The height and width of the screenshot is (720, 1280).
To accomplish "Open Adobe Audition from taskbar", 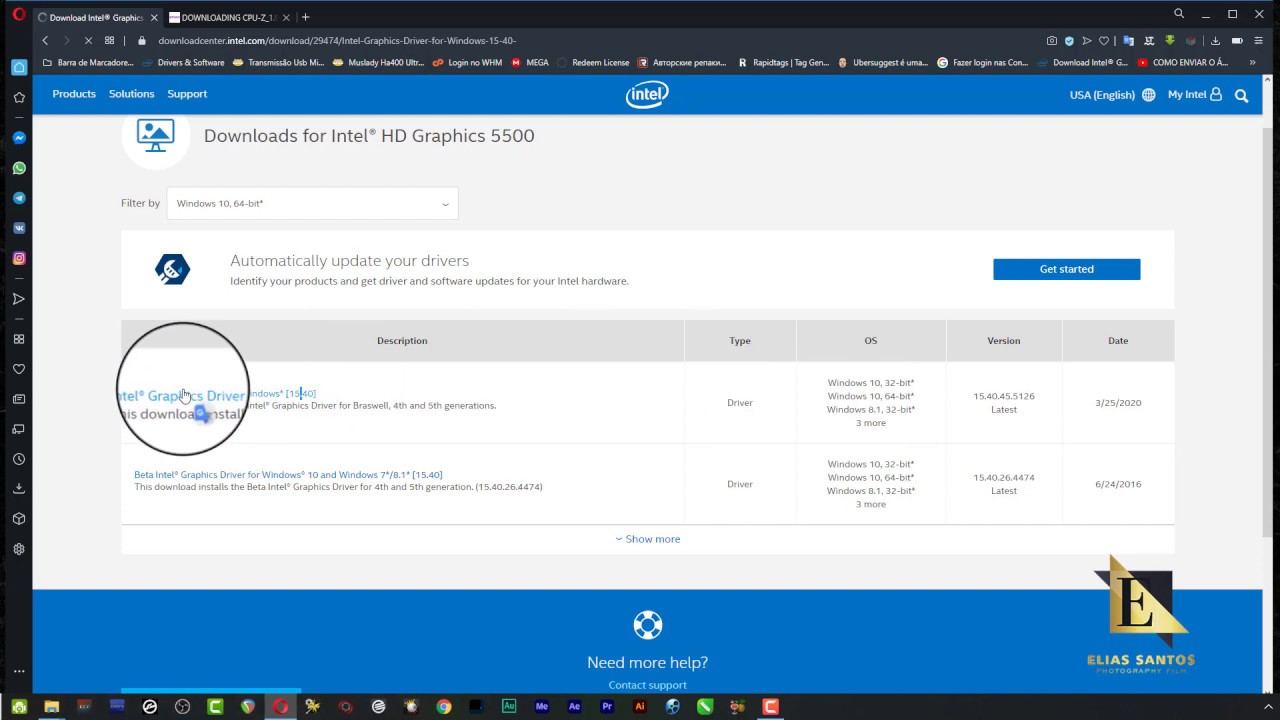I will click(x=509, y=706).
